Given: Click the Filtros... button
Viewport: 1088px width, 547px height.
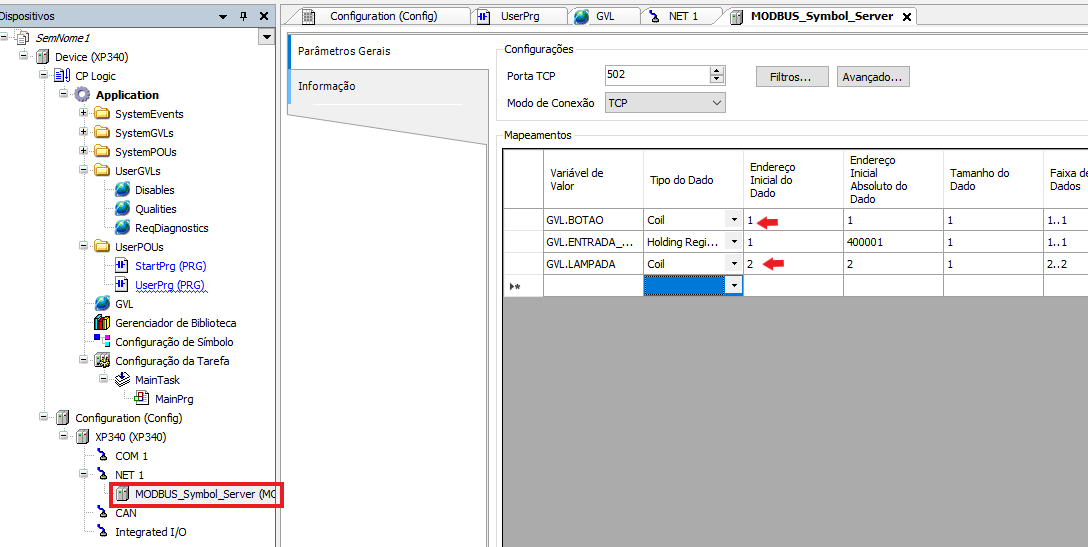Looking at the screenshot, I should pos(791,77).
